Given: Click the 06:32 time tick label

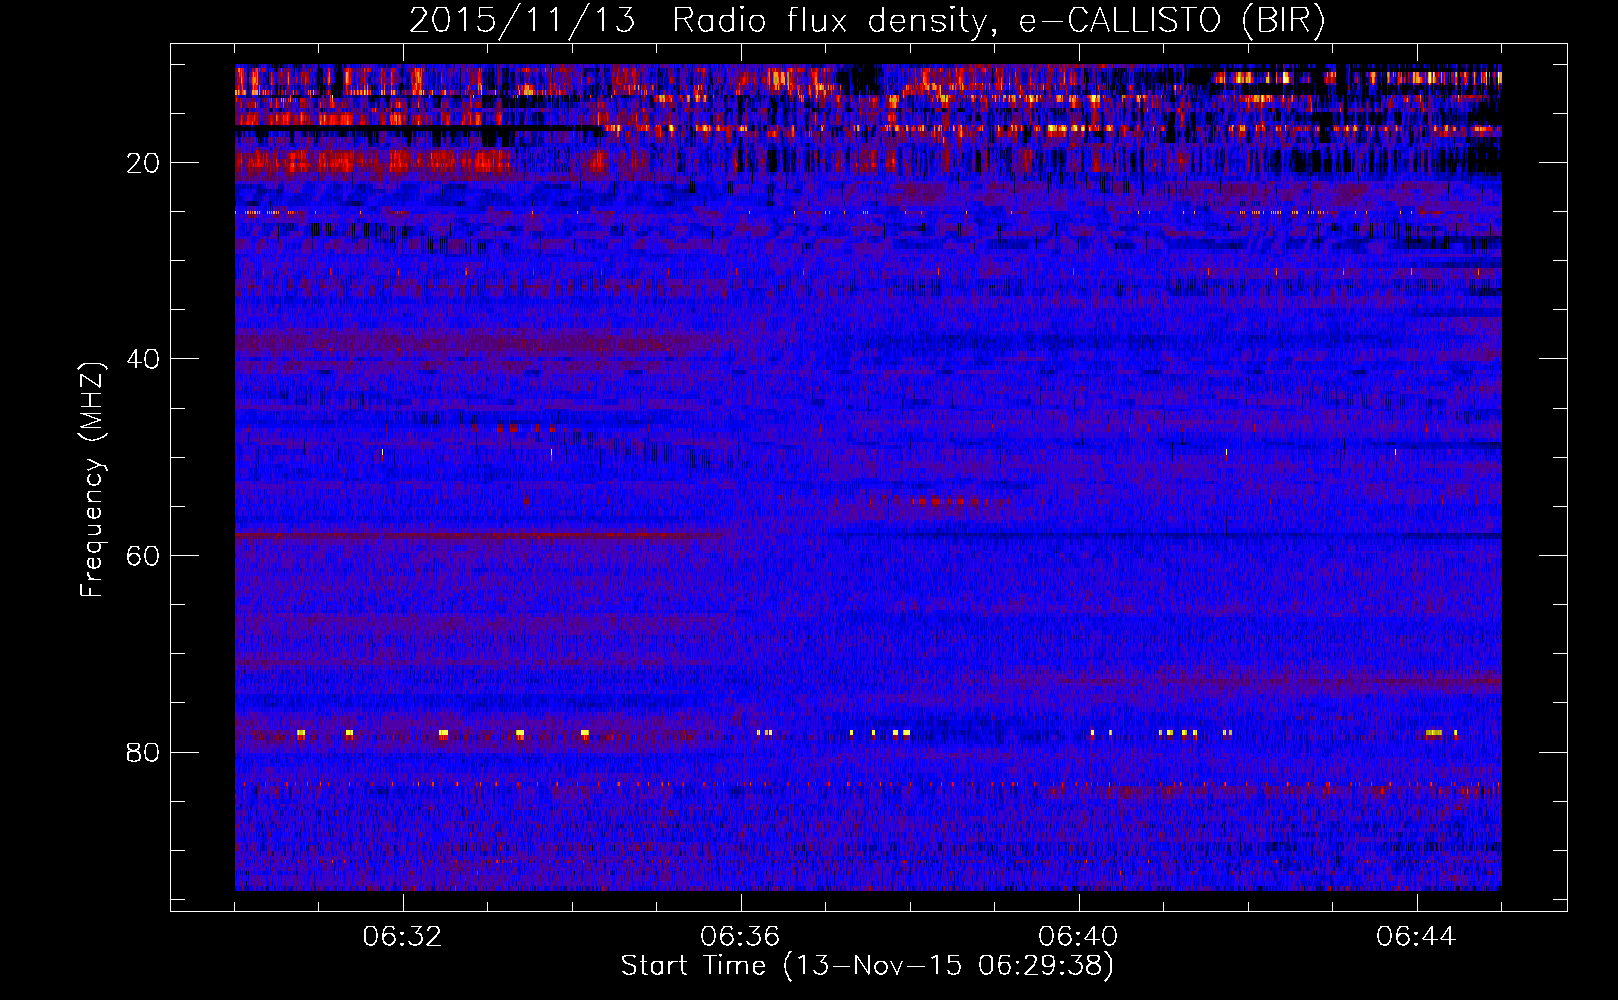Looking at the screenshot, I should point(403,937).
